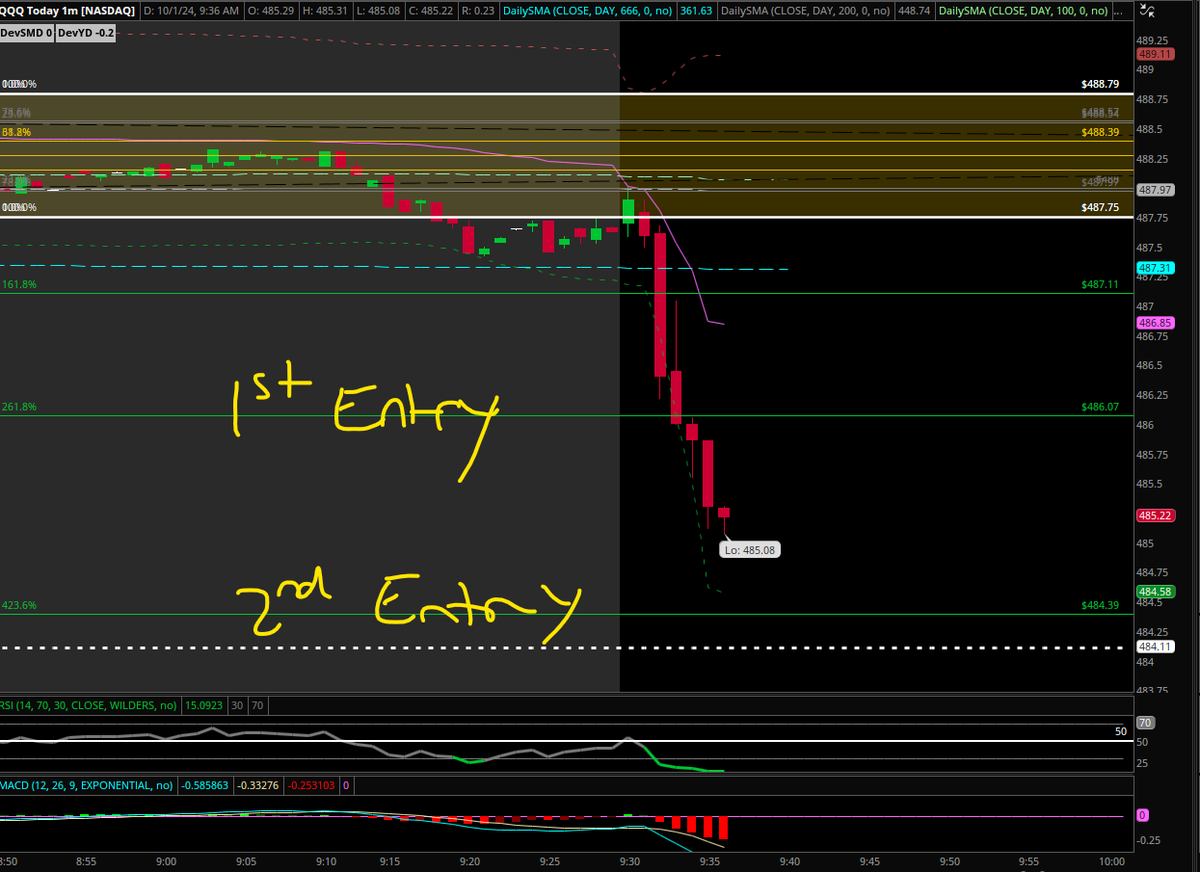Viewport: 1200px width, 872px height.
Task: Click the DailySMA 666 value 361.63
Action: click(x=695, y=11)
